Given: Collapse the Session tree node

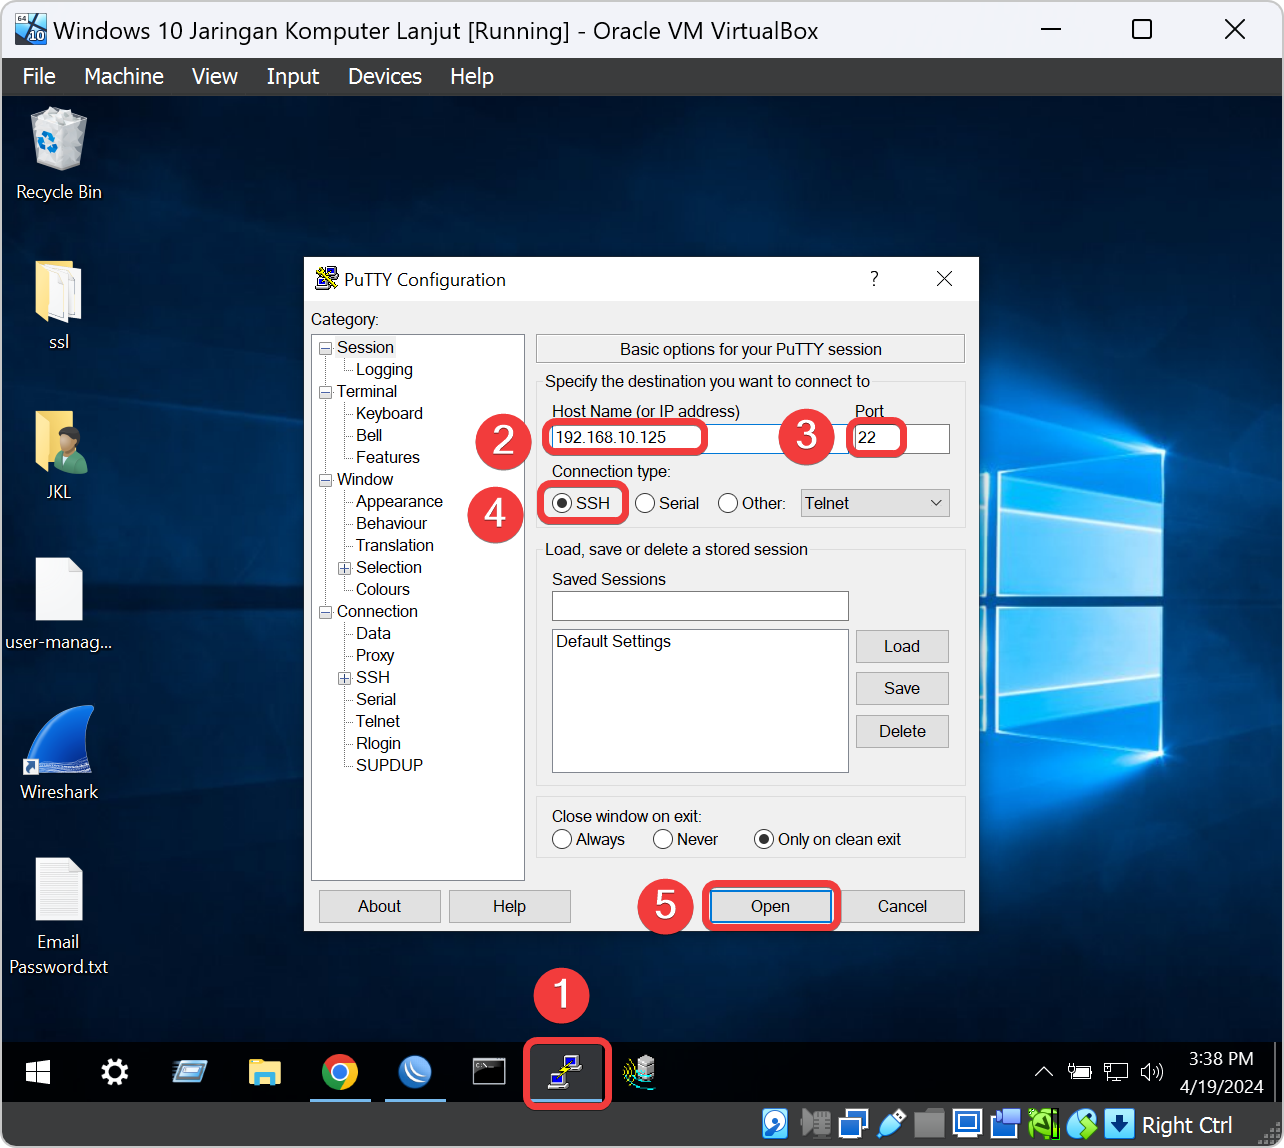Looking at the screenshot, I should pos(325,348).
